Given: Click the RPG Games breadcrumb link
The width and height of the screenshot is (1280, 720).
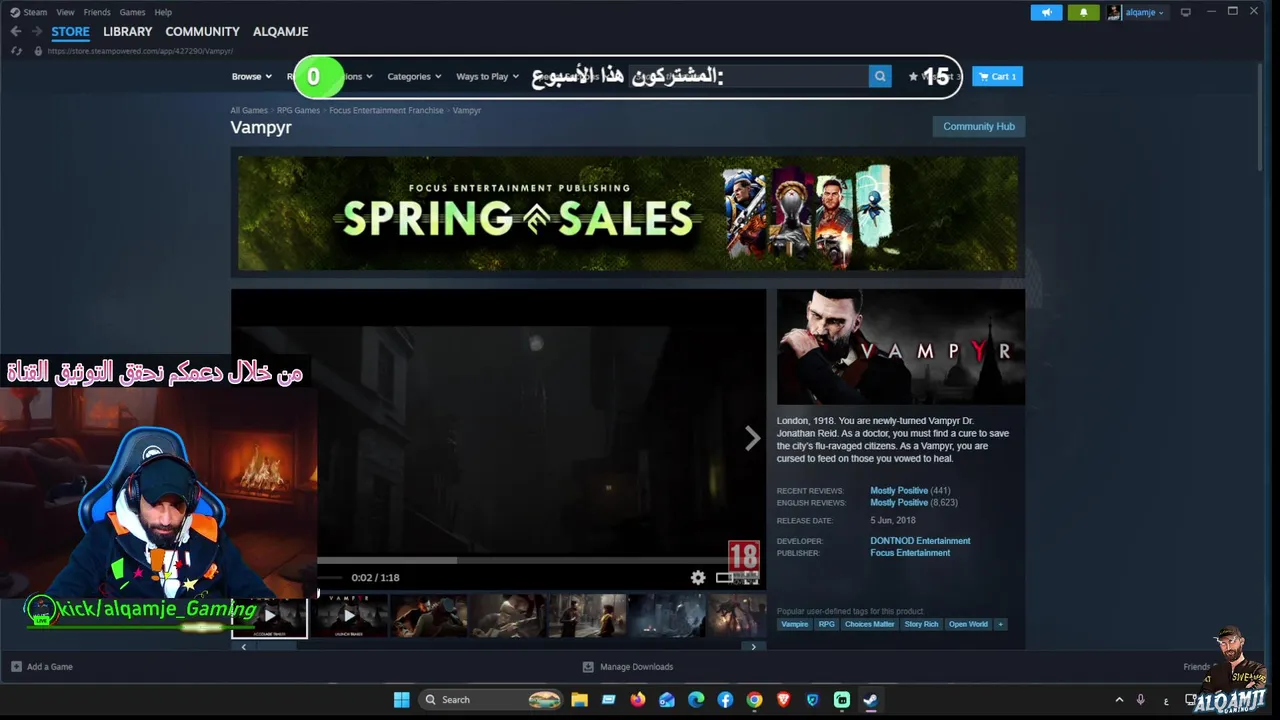Looking at the screenshot, I should tap(298, 110).
